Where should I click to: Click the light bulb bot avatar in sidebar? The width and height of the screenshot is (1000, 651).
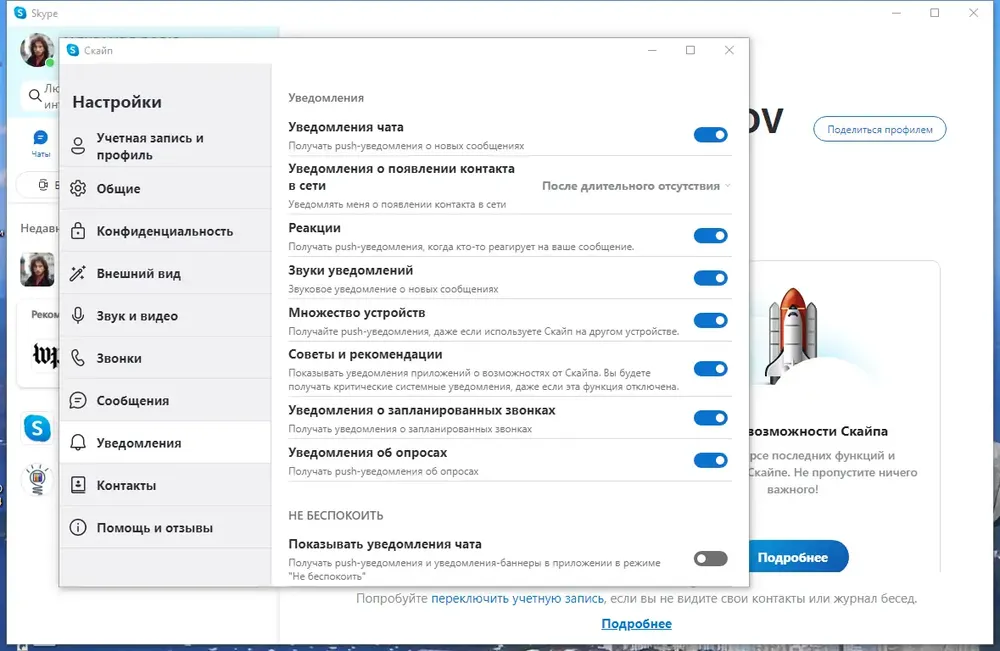pyautogui.click(x=37, y=479)
